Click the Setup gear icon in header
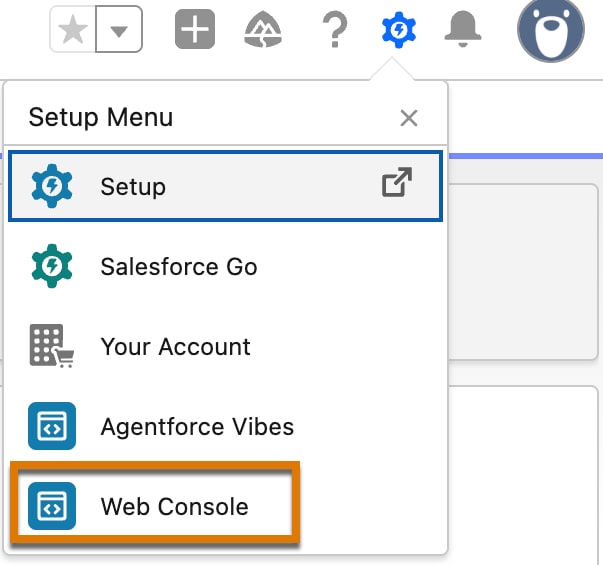This screenshot has height=565, width=603. tap(399, 30)
